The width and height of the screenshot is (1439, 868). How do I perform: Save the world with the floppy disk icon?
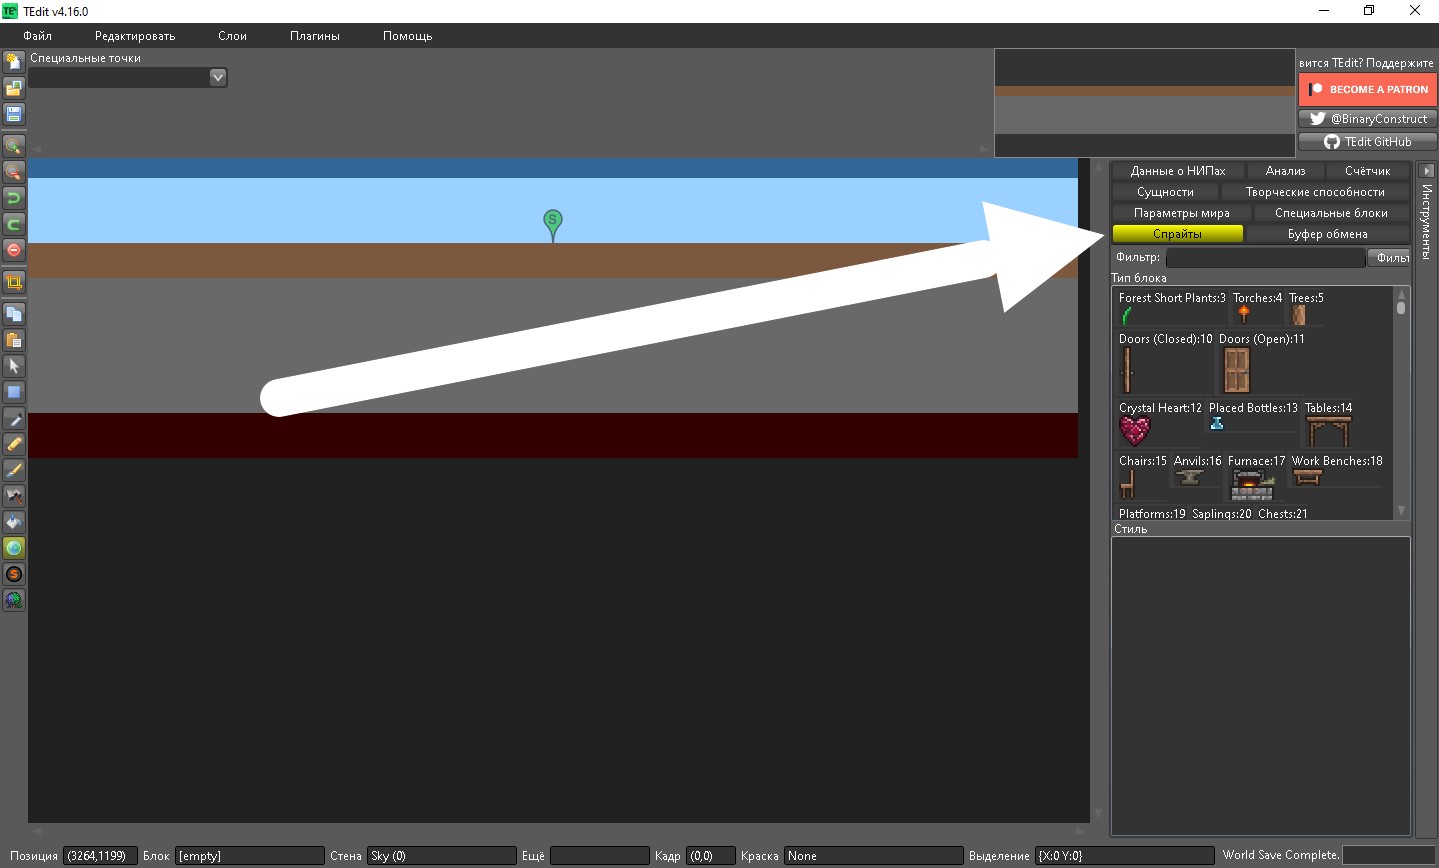pyautogui.click(x=14, y=114)
